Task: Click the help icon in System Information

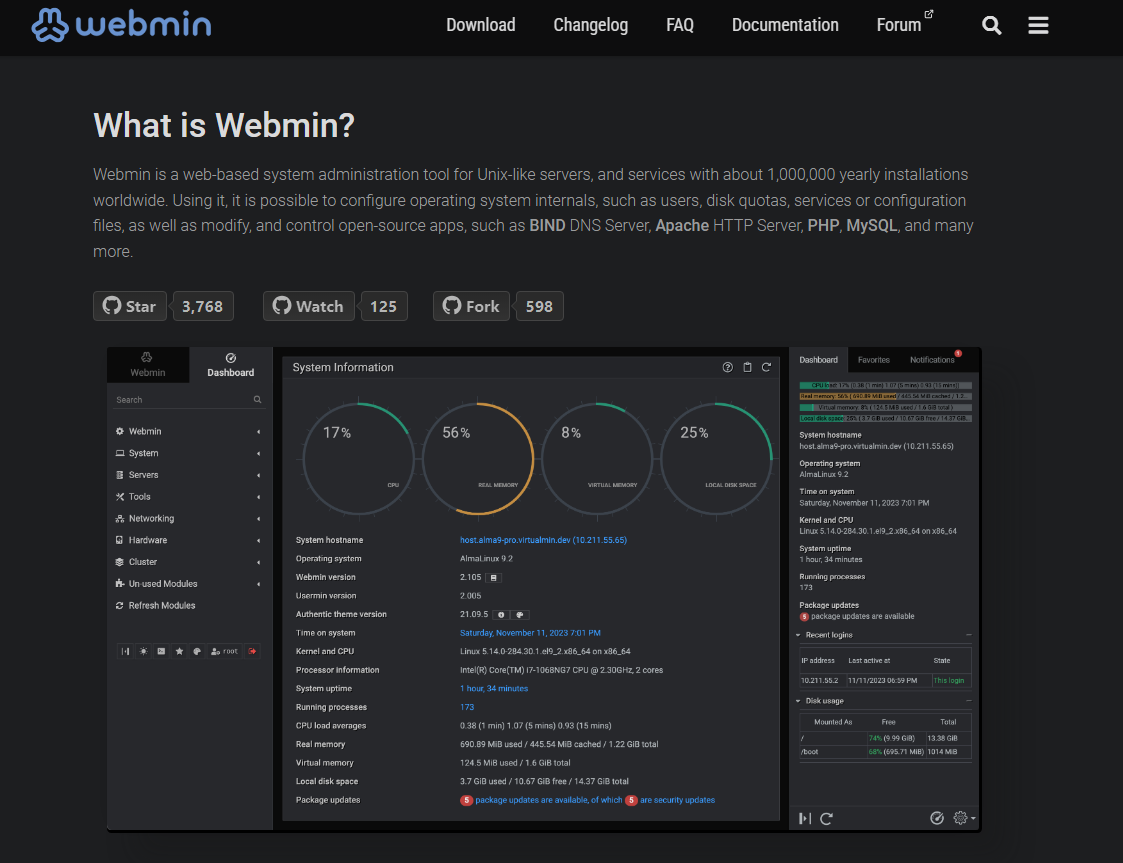Action: [728, 367]
